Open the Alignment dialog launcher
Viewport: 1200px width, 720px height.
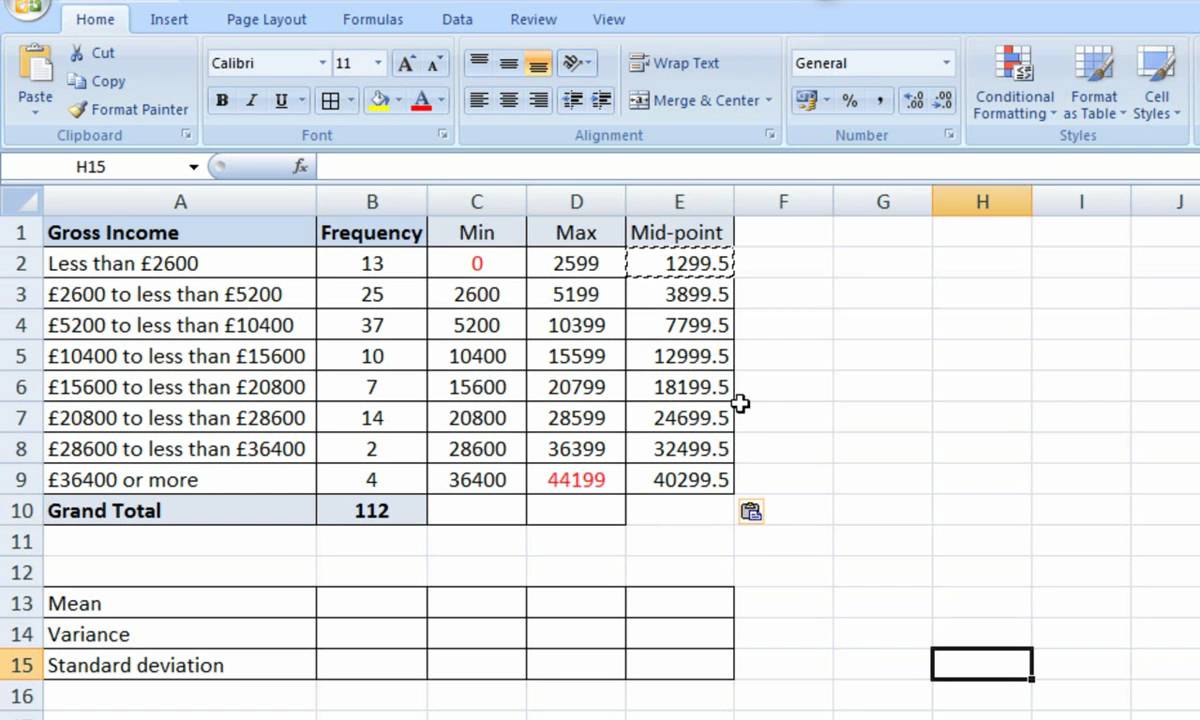(x=769, y=134)
